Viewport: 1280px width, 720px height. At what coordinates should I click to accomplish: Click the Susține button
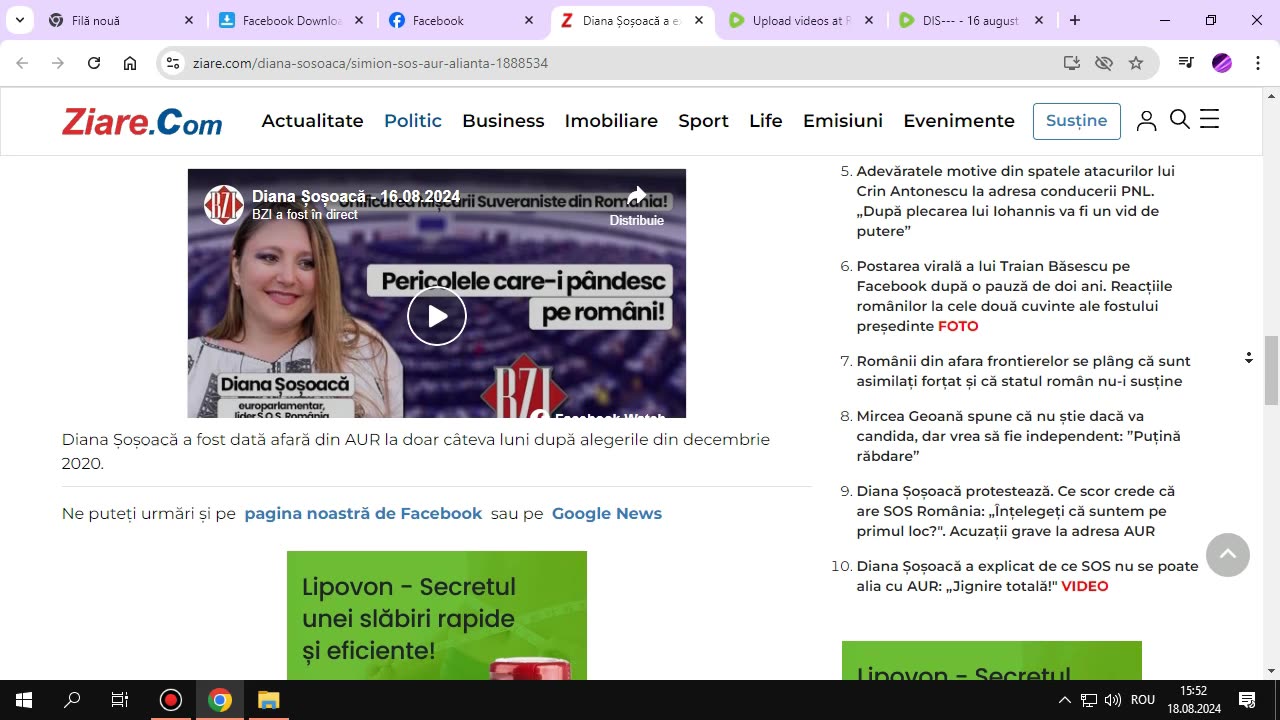pos(1077,121)
